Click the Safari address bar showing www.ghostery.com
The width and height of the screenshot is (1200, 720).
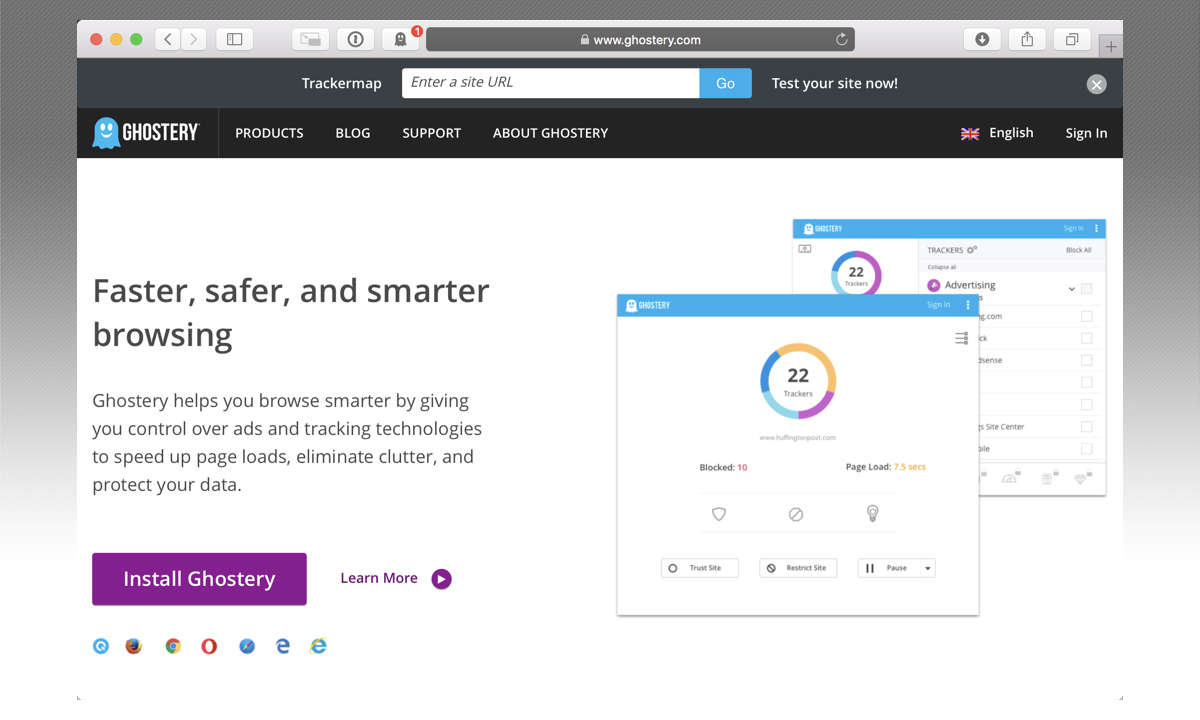pos(640,40)
